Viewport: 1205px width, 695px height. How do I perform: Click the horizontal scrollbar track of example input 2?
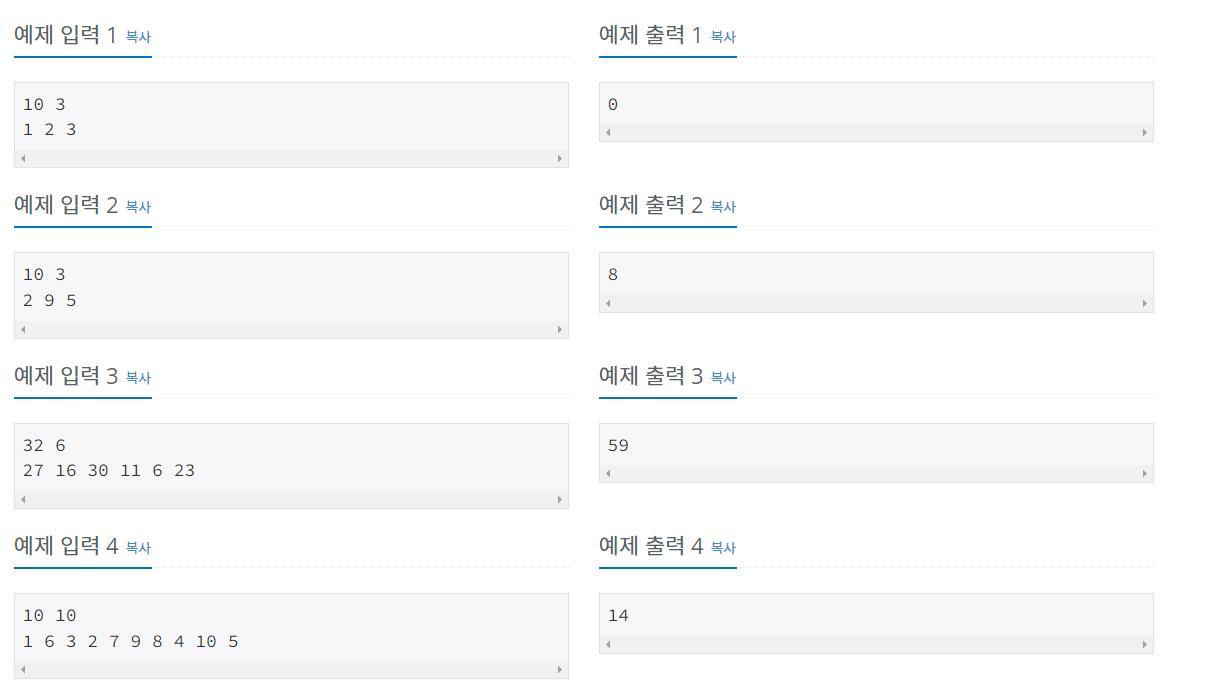pos(291,329)
